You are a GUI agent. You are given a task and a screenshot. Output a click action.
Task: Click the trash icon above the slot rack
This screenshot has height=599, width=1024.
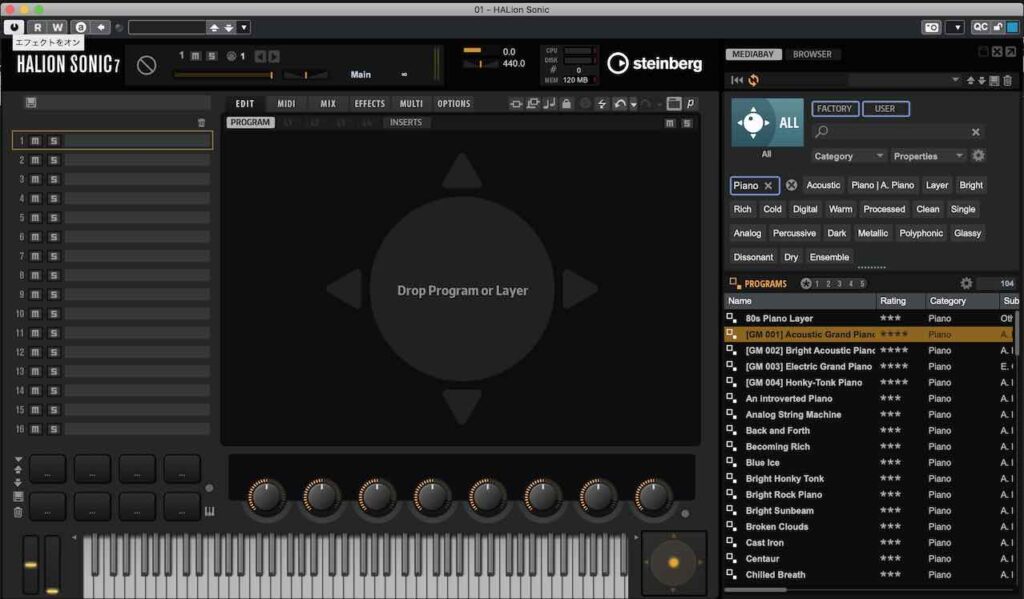[201, 123]
